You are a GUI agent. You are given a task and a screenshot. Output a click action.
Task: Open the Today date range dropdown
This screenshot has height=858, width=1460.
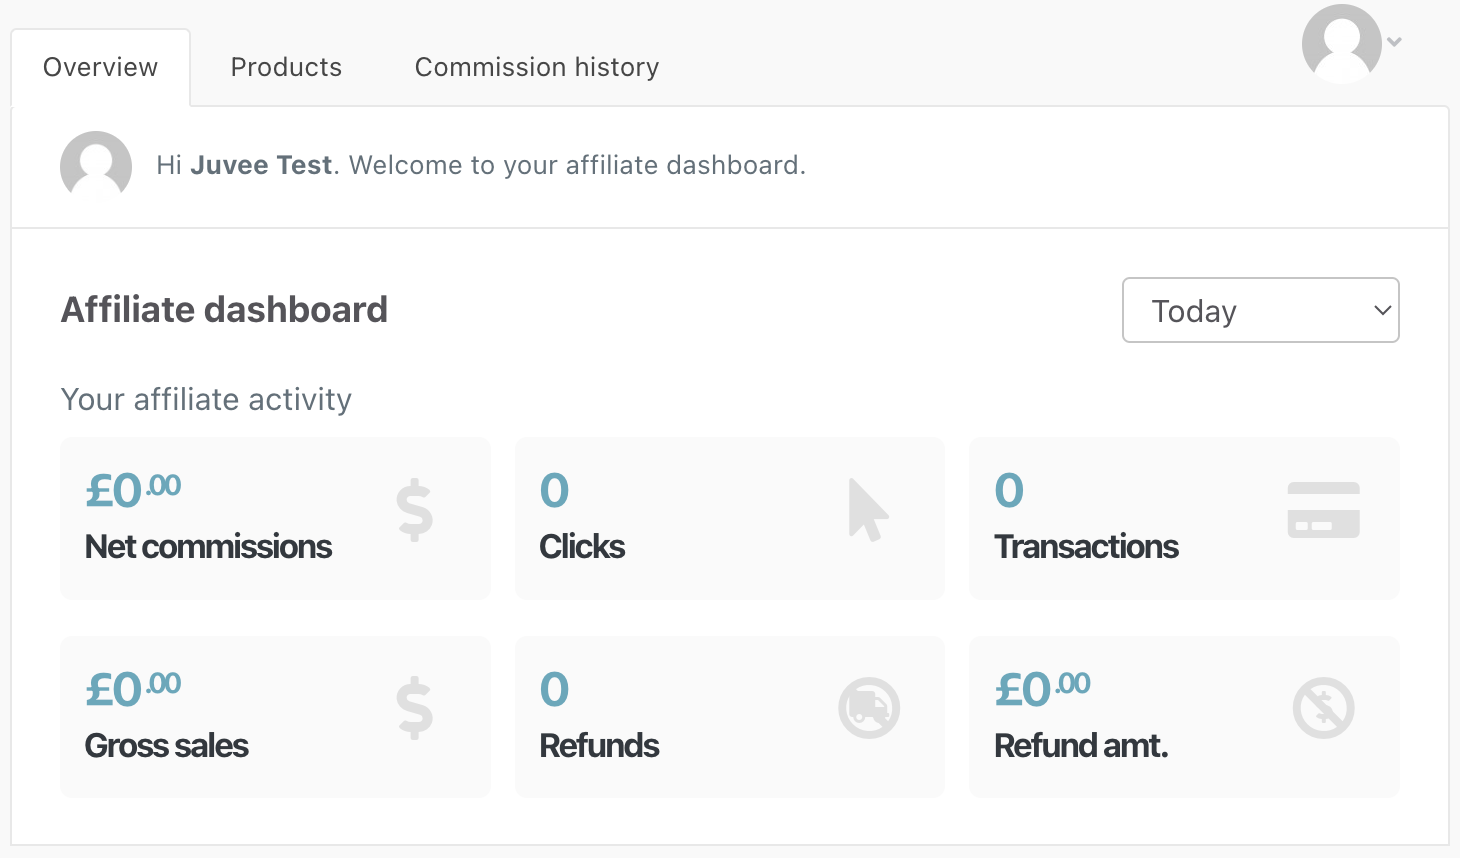(1240, 311)
